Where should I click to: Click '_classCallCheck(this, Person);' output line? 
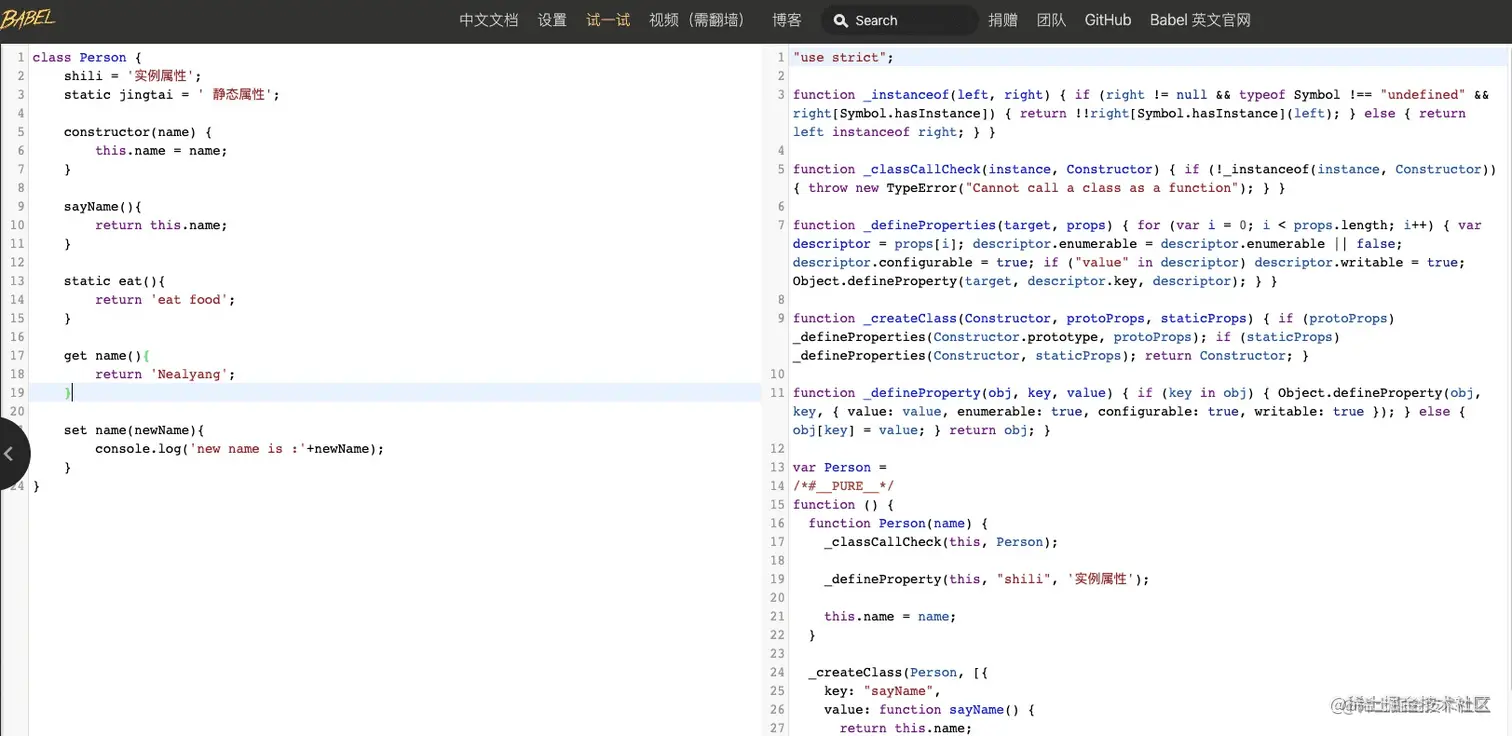(x=941, y=542)
